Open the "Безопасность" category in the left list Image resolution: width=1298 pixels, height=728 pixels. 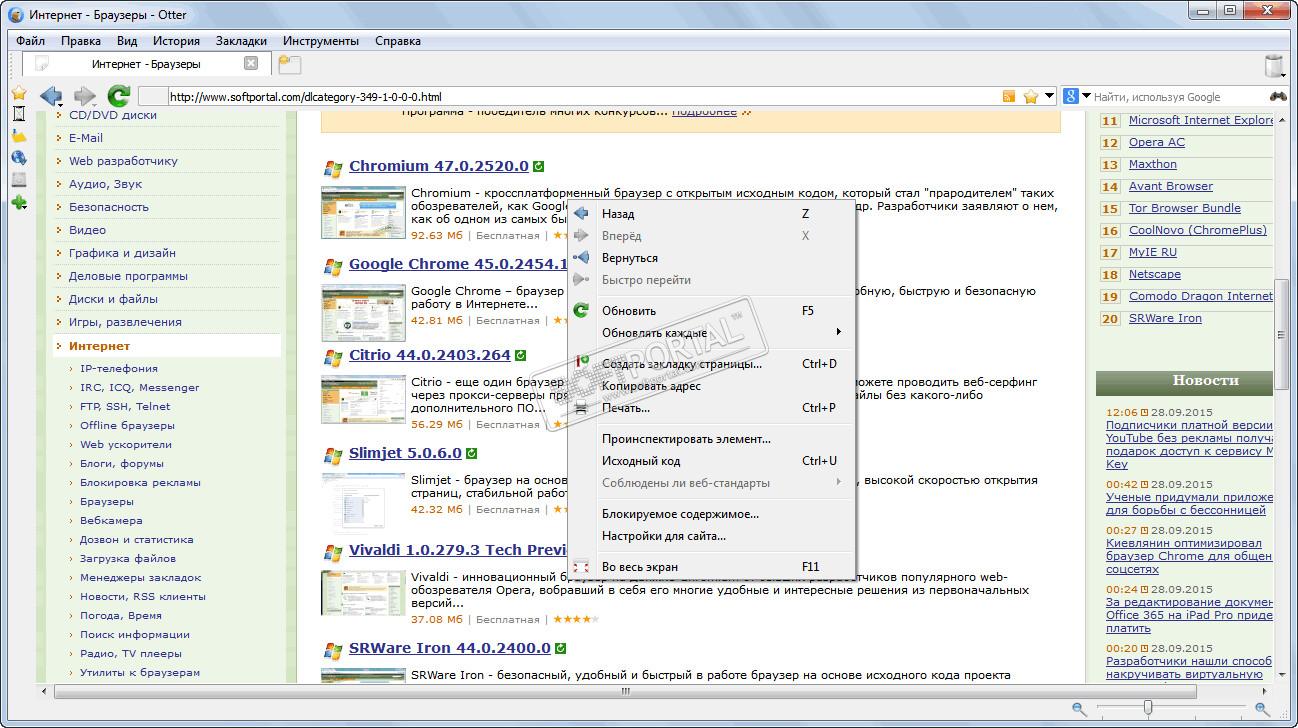(108, 207)
